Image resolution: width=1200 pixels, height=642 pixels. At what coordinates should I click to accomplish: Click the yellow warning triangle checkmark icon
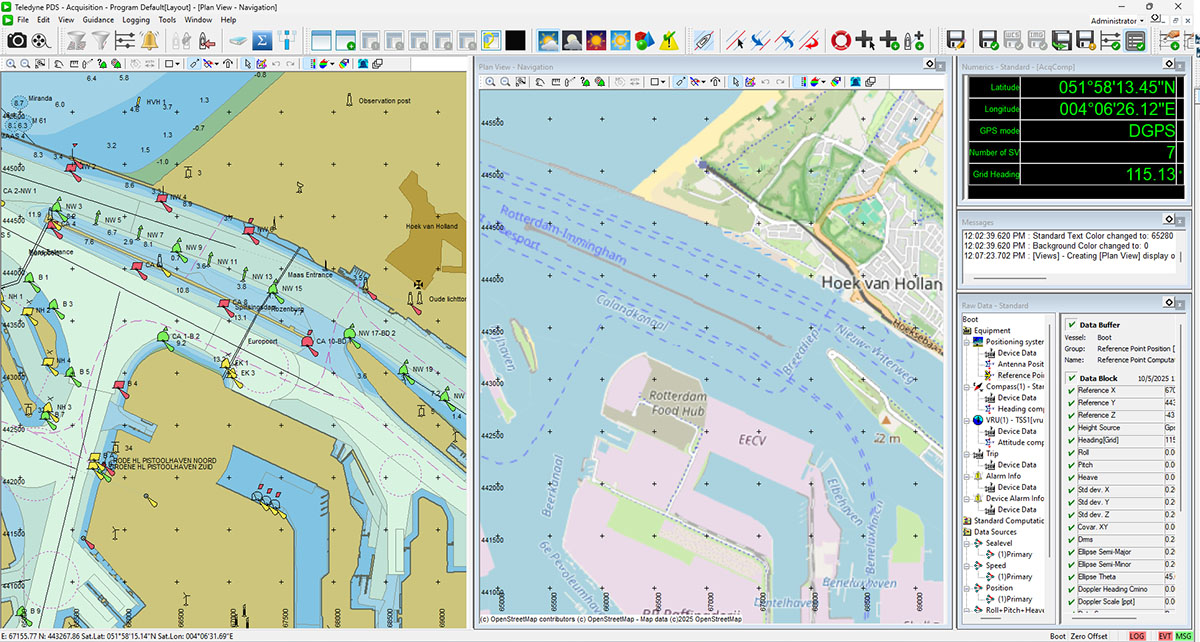[x=670, y=41]
